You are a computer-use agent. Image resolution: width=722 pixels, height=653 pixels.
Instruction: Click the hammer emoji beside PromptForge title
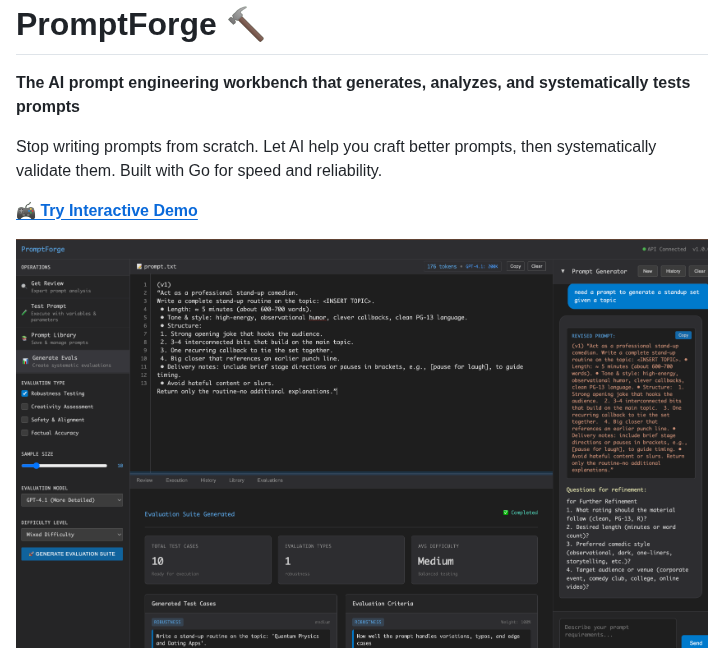tap(246, 24)
